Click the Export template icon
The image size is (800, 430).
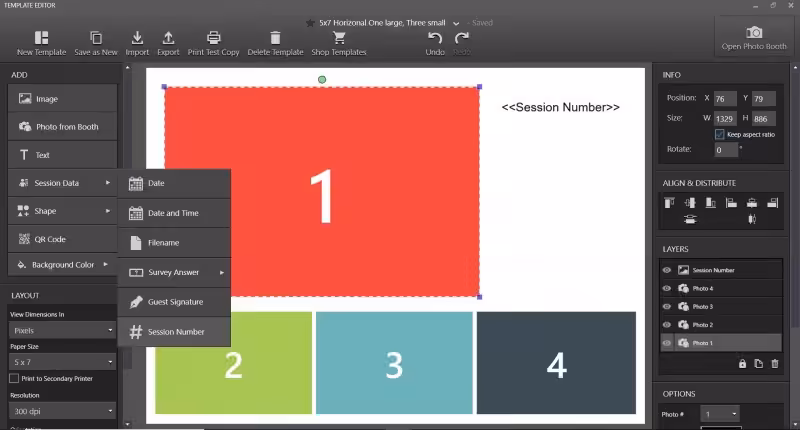(168, 37)
